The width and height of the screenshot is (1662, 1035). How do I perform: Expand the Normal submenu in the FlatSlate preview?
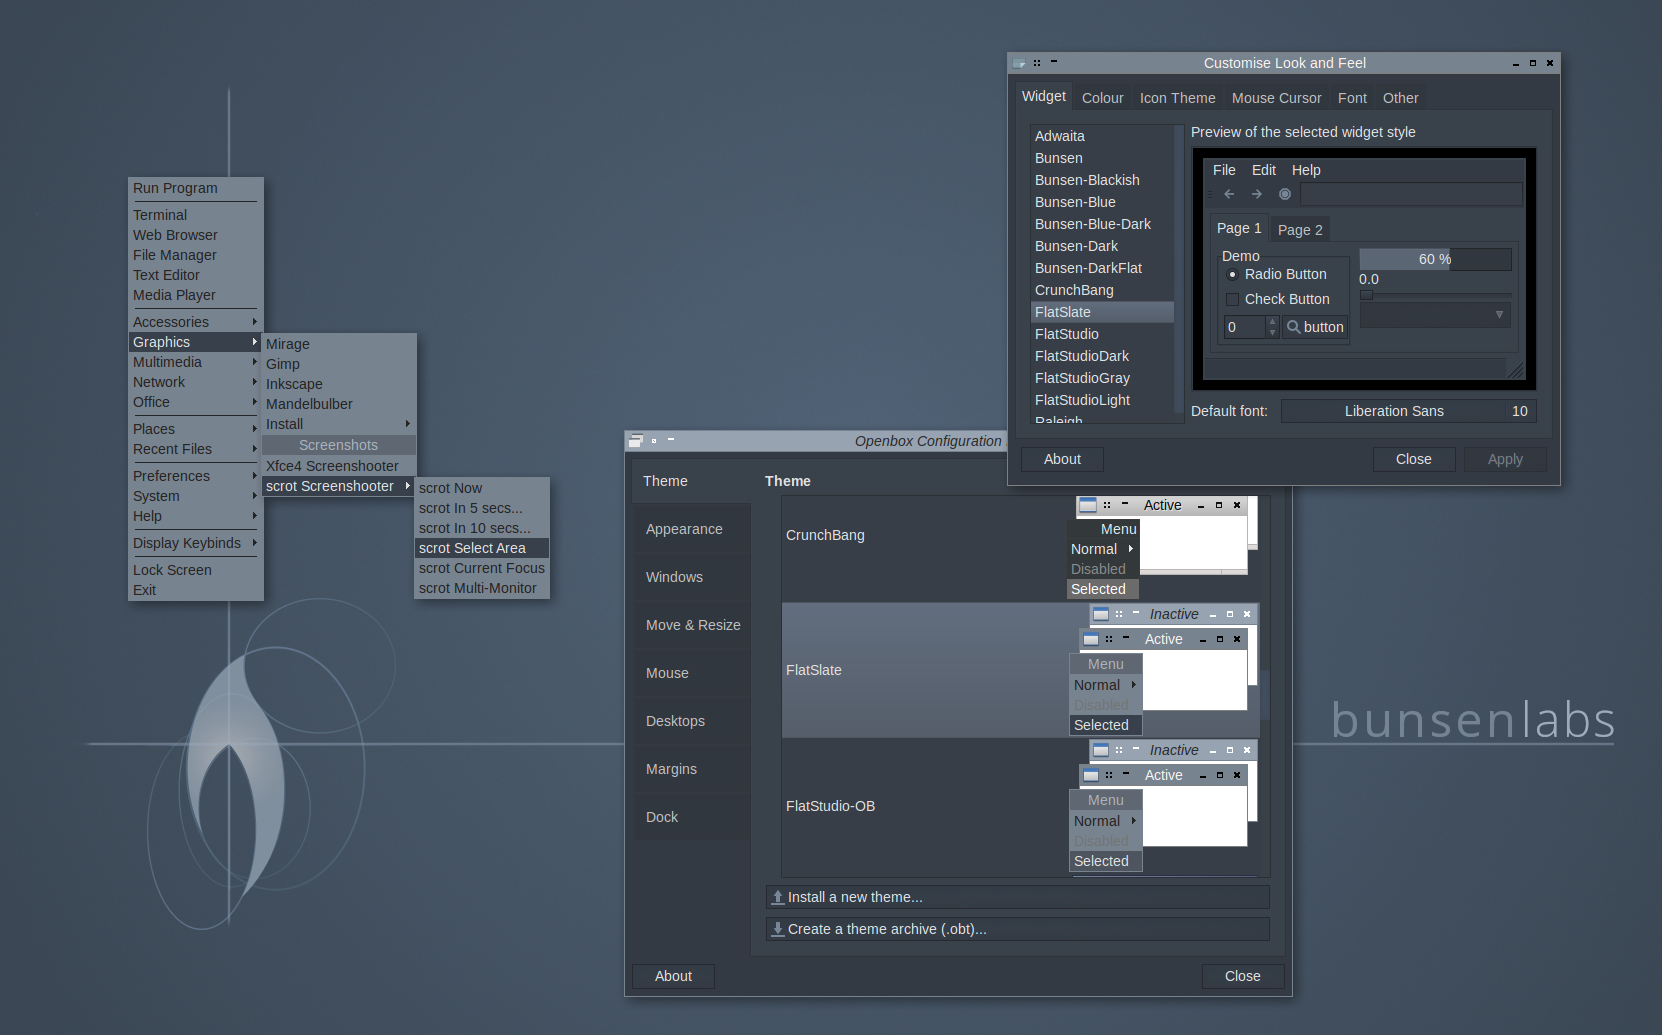[1105, 685]
